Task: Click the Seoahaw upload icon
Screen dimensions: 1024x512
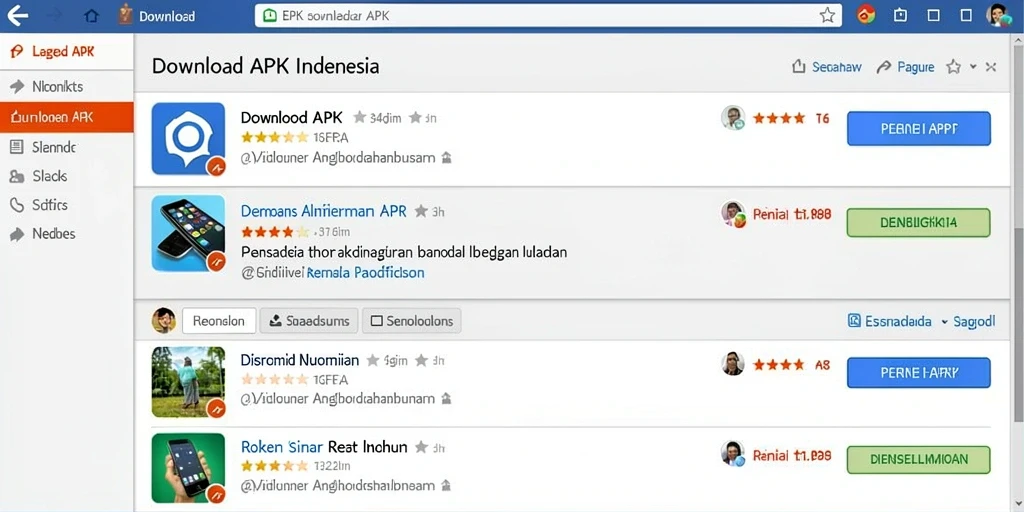Action: pyautogui.click(x=798, y=67)
